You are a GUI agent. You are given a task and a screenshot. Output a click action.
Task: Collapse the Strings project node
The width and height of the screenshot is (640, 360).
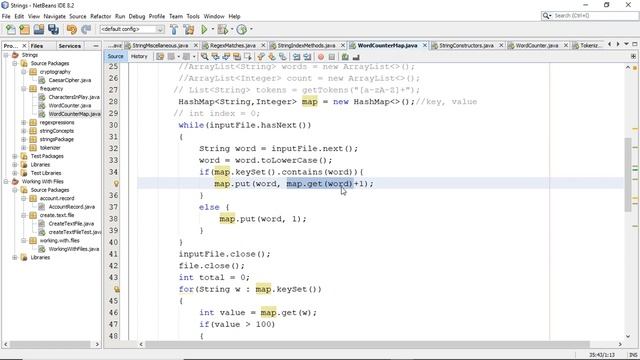[x=6, y=55]
